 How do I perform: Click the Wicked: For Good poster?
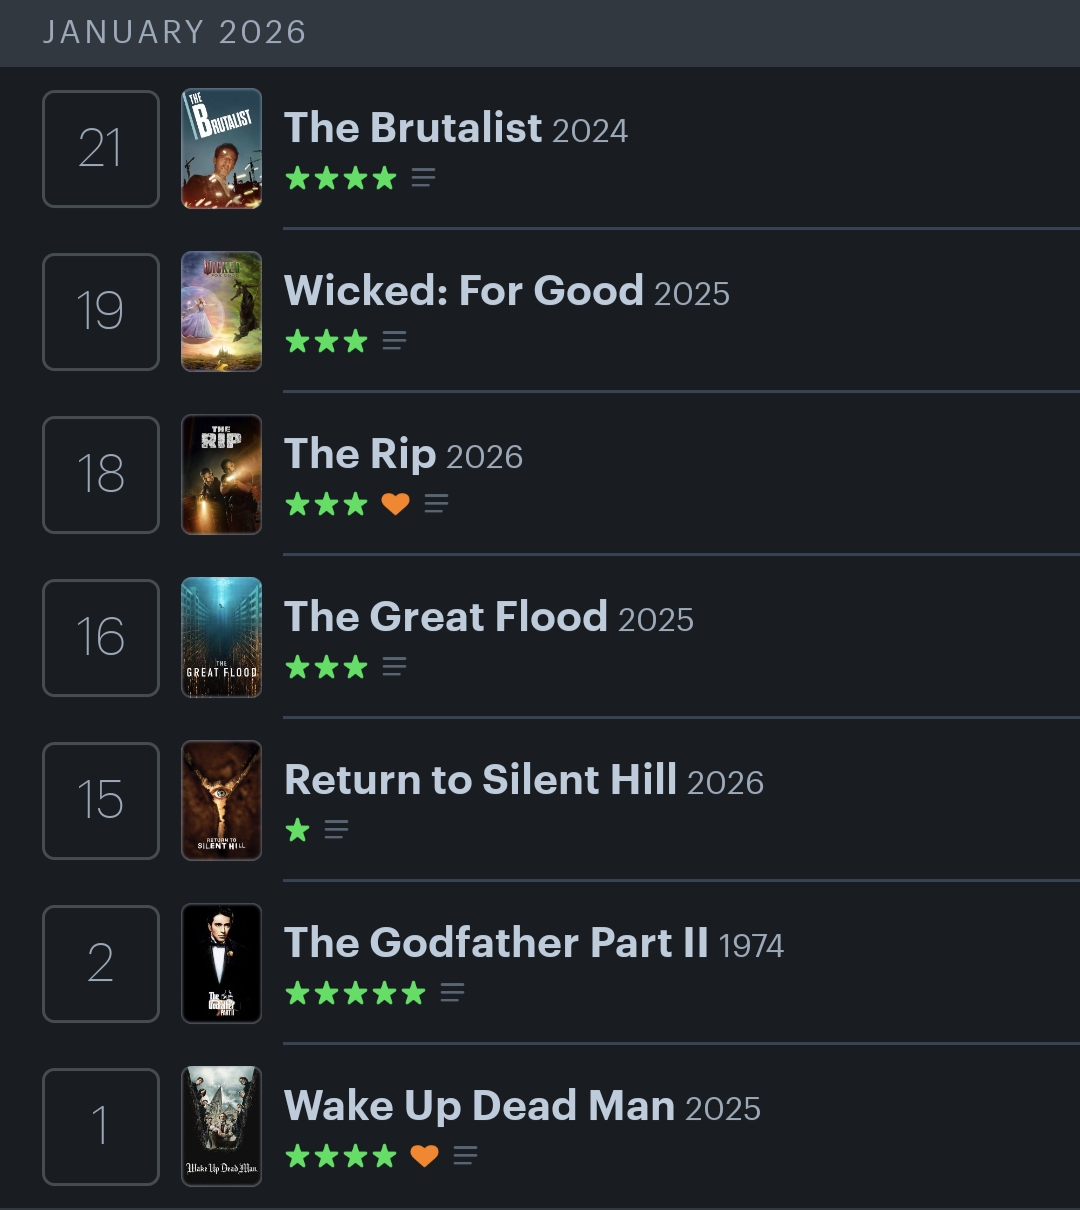(221, 312)
